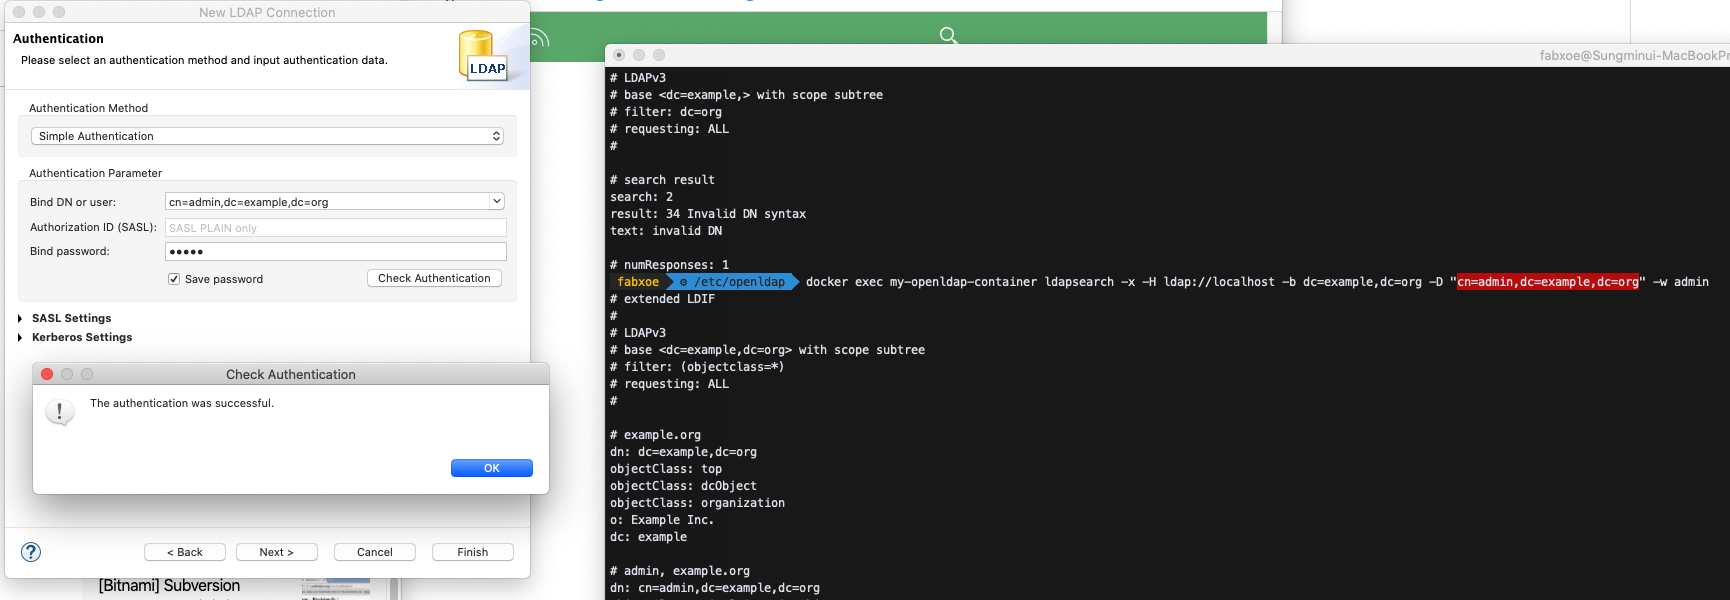
Task: Click '# extended LDIF' terminal line
Action: pos(662,299)
